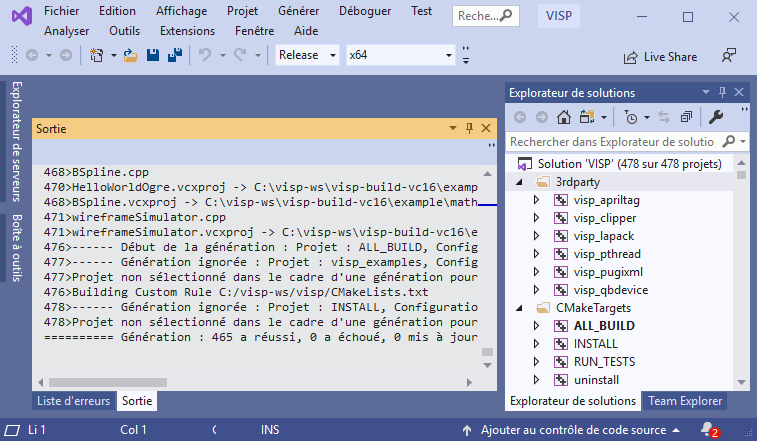Click Solution Explorer scrollbar down arrow

point(742,383)
